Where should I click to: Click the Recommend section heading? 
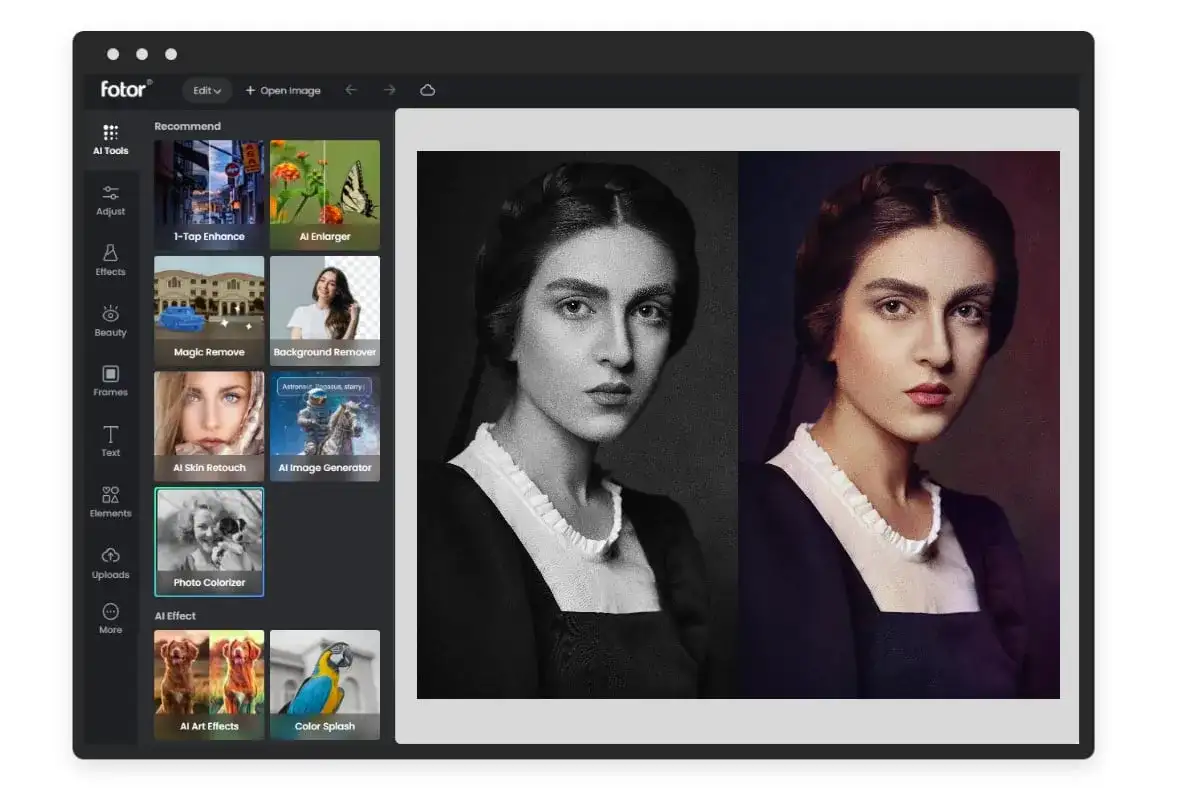pos(187,126)
